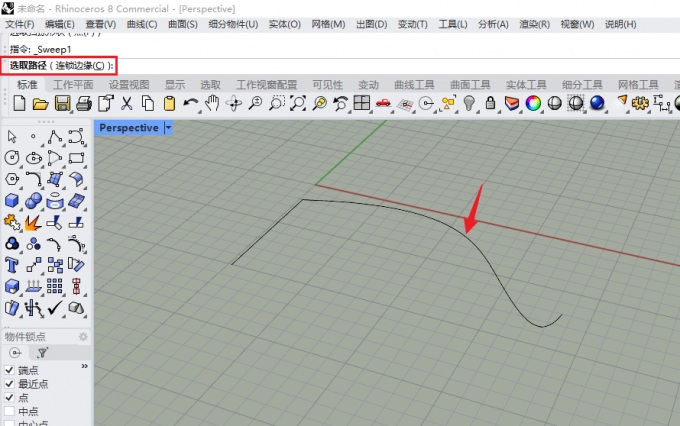The width and height of the screenshot is (680, 426).
Task: Select the Text object T tool
Action: click(x=12, y=265)
